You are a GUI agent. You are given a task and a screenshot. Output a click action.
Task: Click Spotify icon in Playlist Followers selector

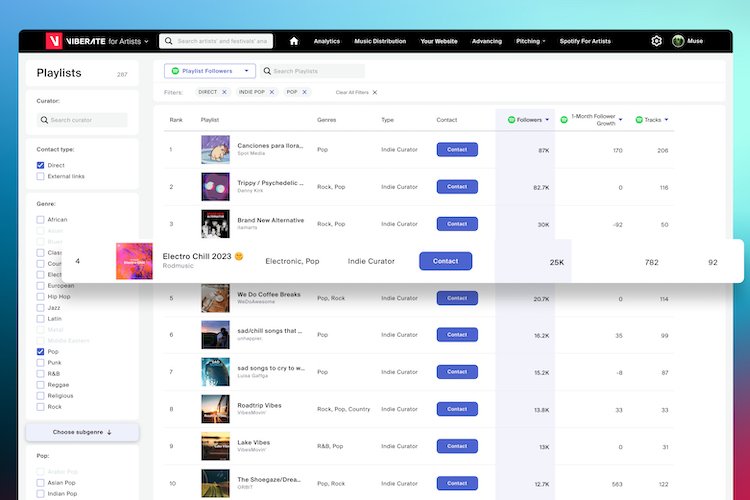point(176,71)
